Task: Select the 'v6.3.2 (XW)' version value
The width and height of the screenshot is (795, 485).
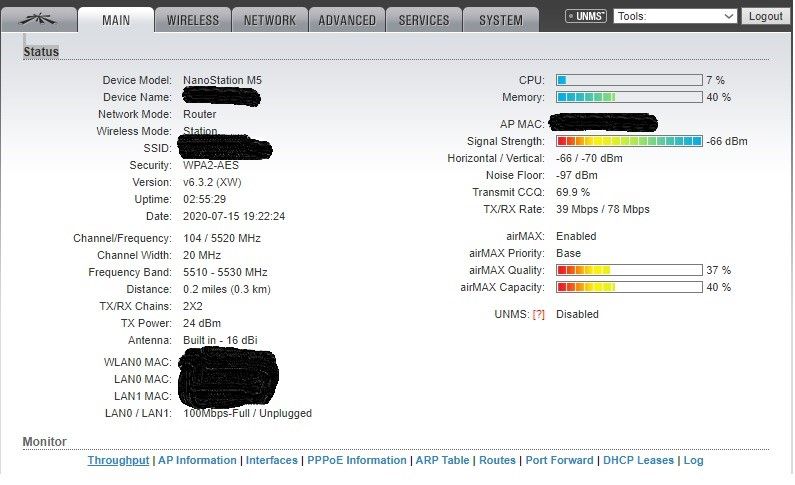Action: (212, 182)
